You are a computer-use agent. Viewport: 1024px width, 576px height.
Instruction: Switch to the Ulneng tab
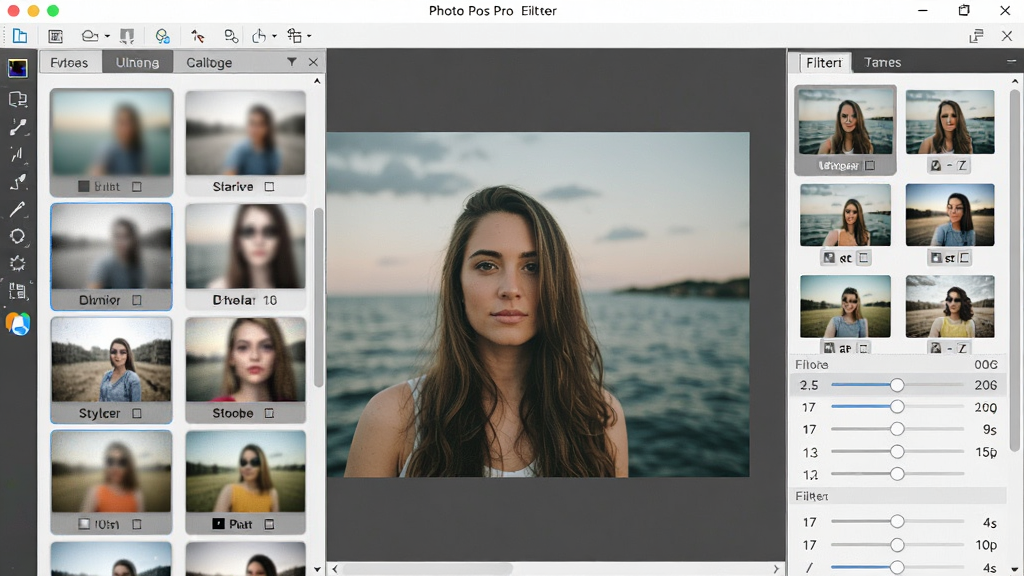137,63
